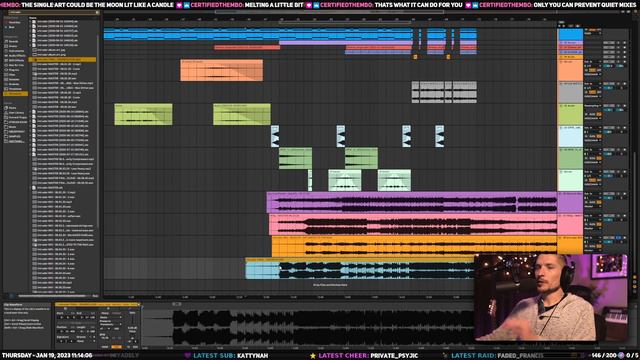Viewport: 640px width, 360px height.
Task: Select the long pink waveform clip
Action: pyautogui.click(x=413, y=224)
